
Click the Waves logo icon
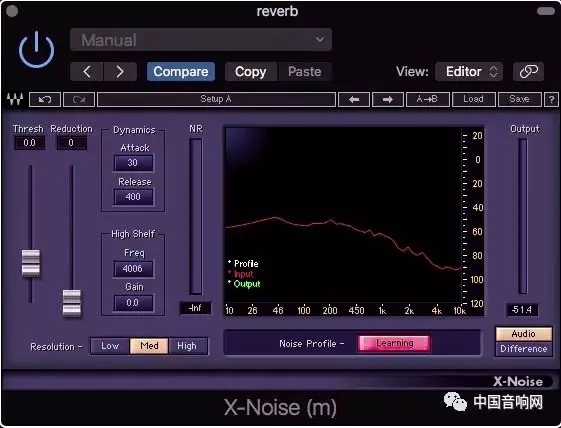pyautogui.click(x=15, y=99)
